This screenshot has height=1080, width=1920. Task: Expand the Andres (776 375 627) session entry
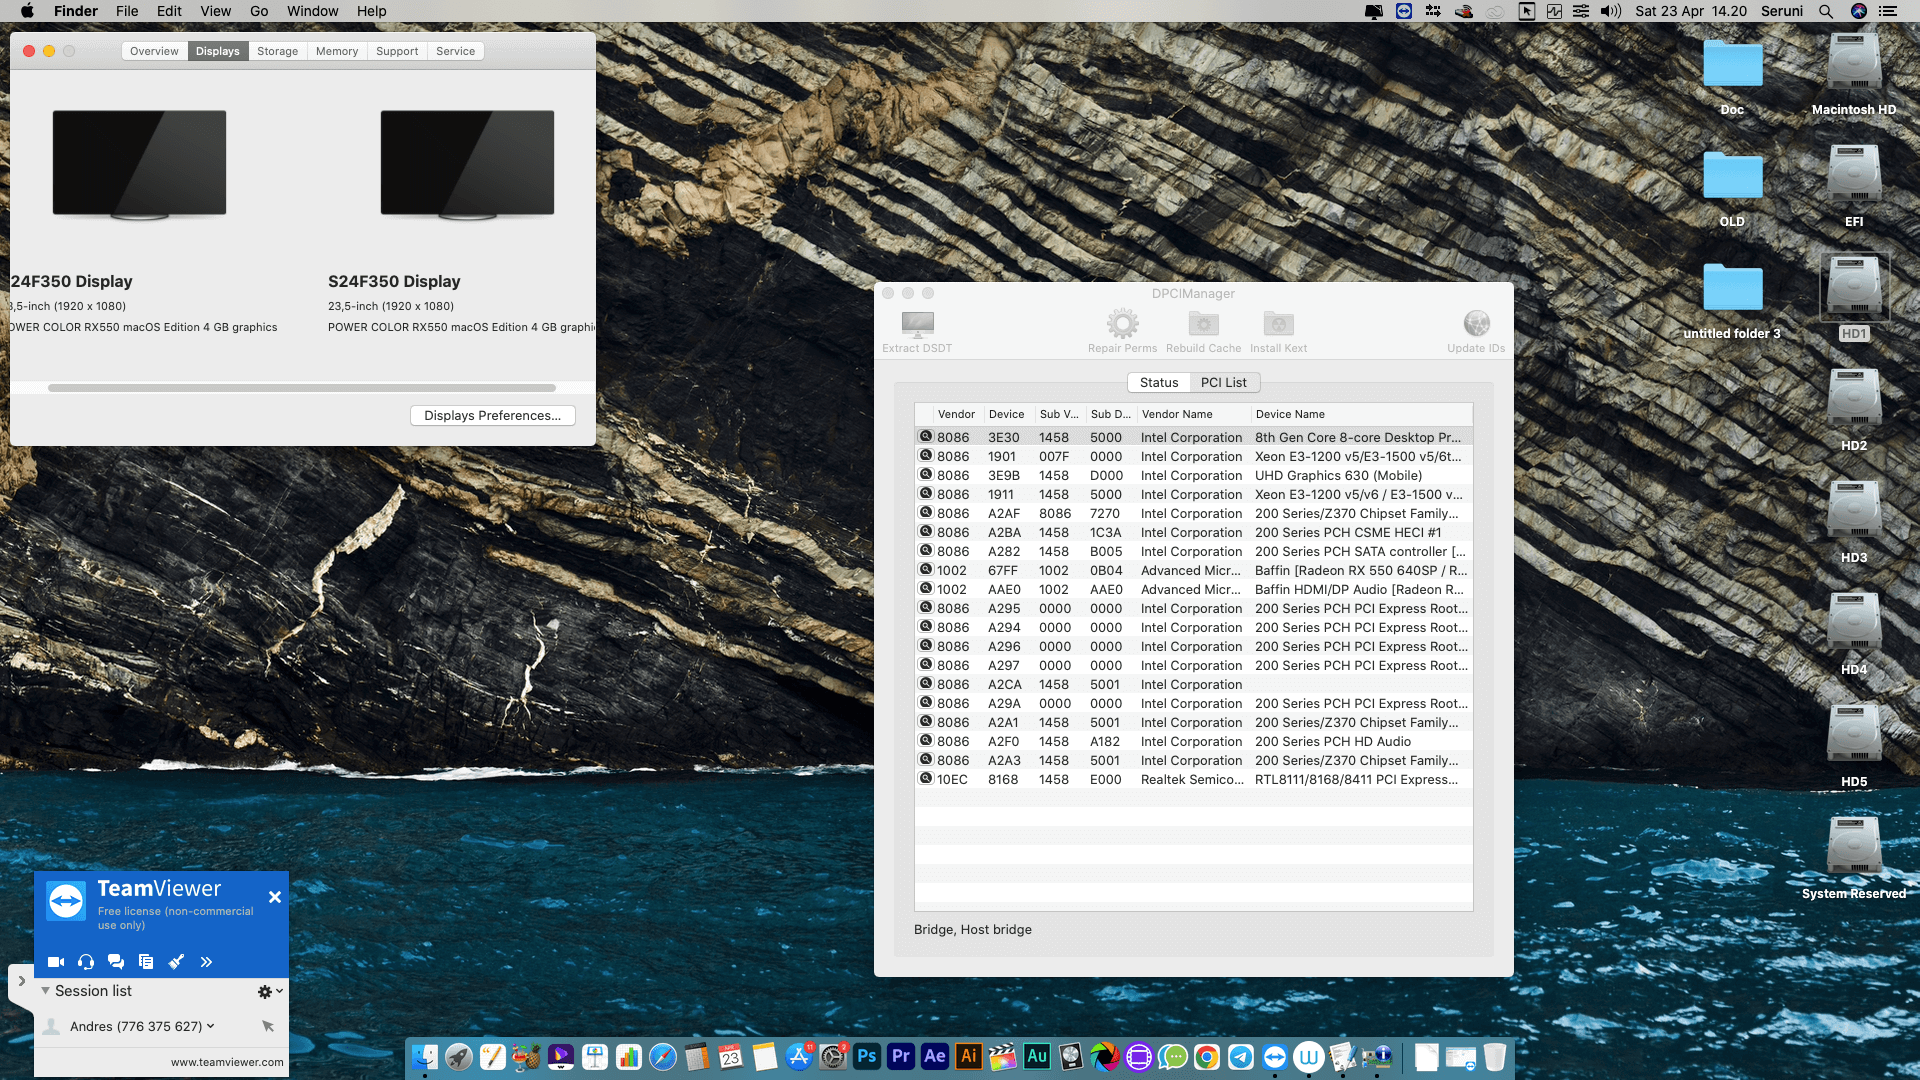point(210,1026)
